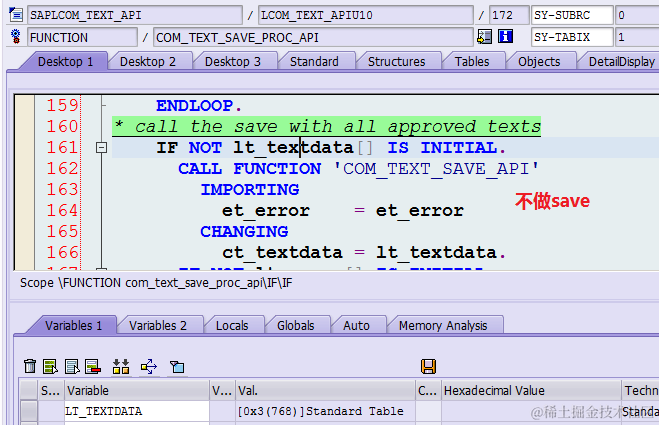Screen dimensions: 659x425
Task: Click the SY-TABIX field
Action: tap(572, 37)
